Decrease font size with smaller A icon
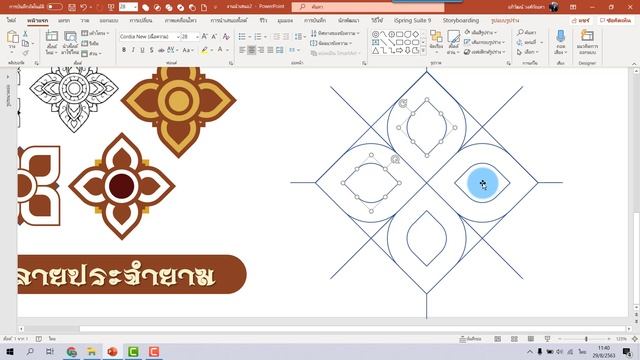 click(x=214, y=37)
